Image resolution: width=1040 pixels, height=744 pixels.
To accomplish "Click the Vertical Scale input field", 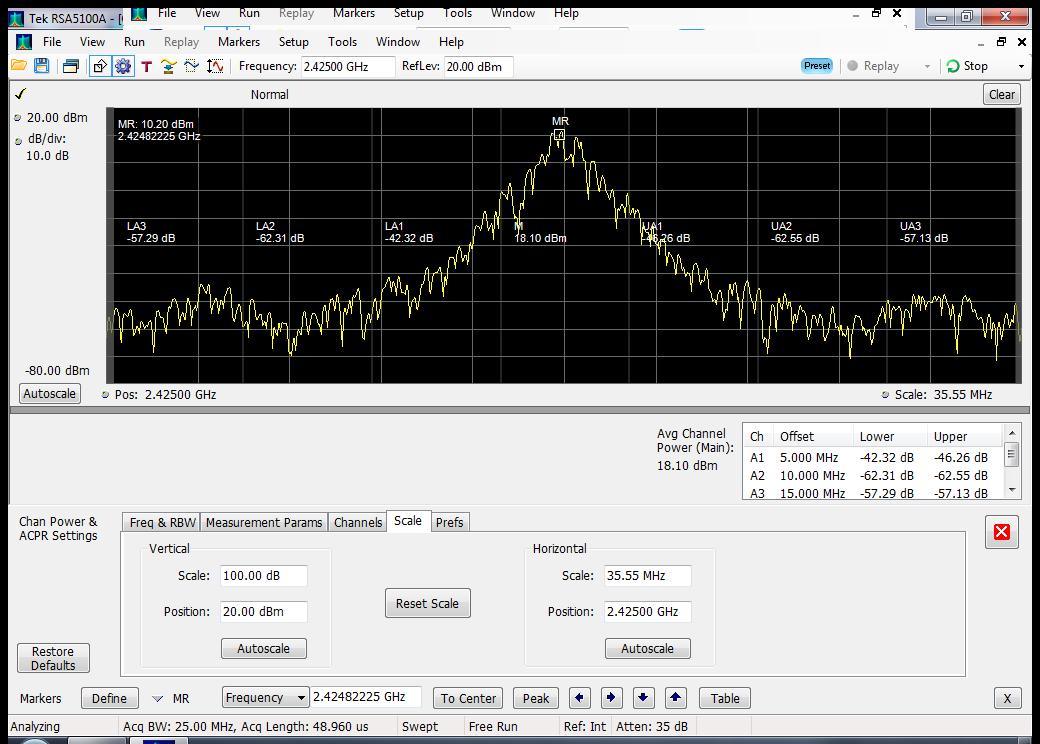I will tap(264, 576).
